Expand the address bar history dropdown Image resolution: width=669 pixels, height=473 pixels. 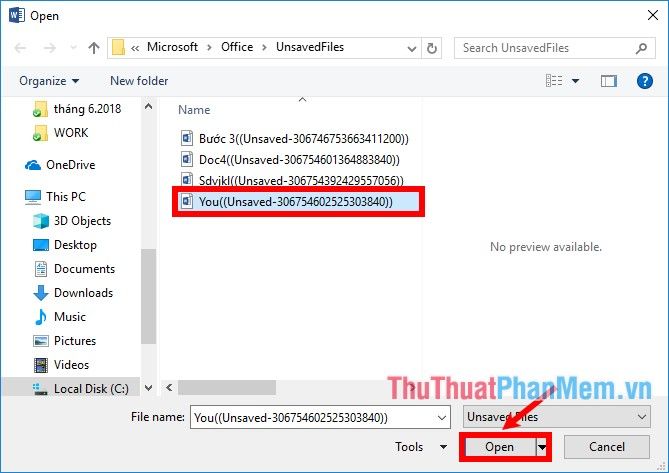[412, 48]
